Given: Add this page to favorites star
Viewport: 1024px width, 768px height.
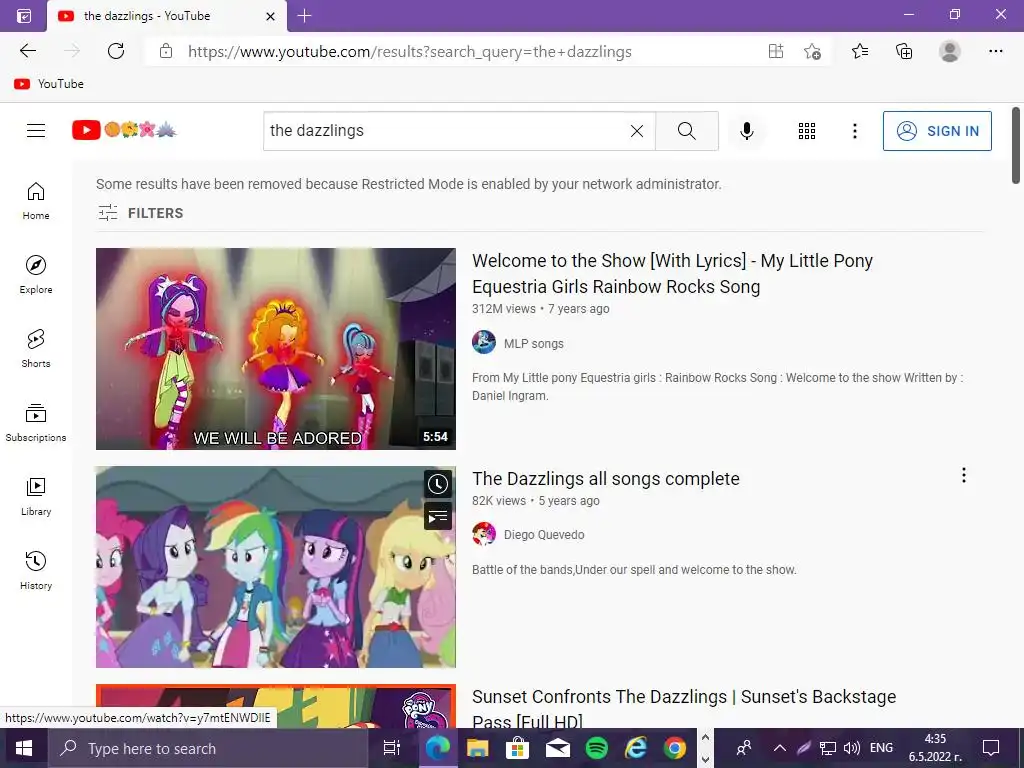Looking at the screenshot, I should pyautogui.click(x=812, y=51).
